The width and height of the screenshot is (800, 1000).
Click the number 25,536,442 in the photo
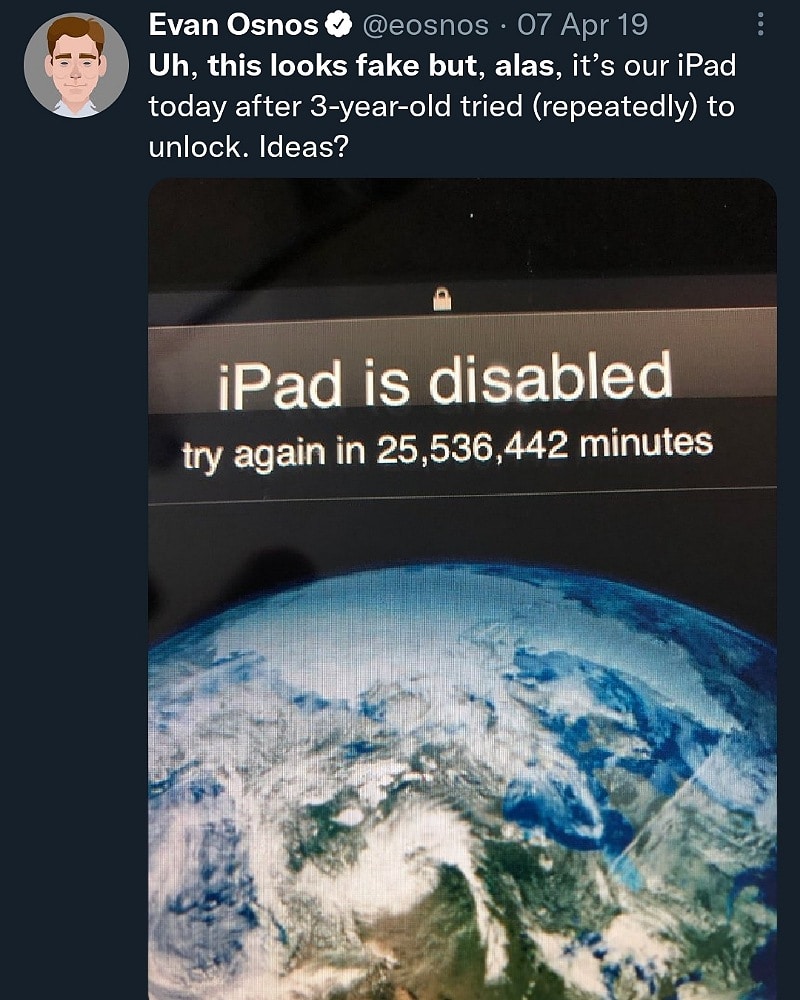coord(472,446)
